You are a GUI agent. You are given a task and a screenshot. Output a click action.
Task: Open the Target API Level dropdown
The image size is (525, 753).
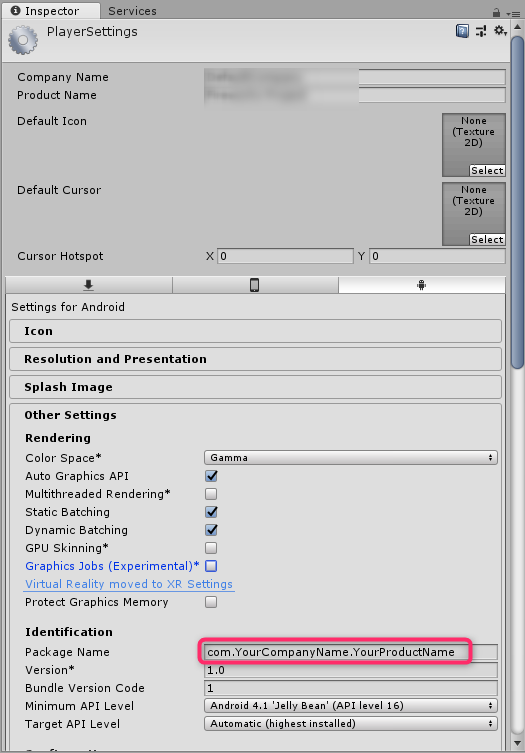[x=351, y=724]
